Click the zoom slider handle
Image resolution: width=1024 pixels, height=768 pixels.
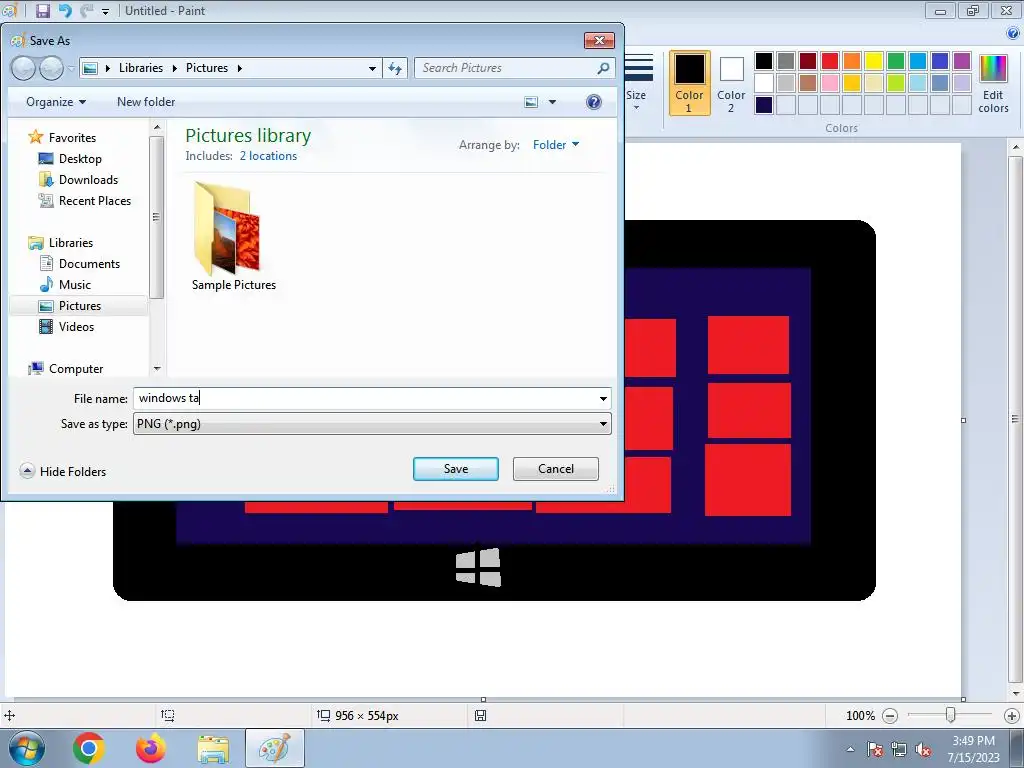(950, 716)
